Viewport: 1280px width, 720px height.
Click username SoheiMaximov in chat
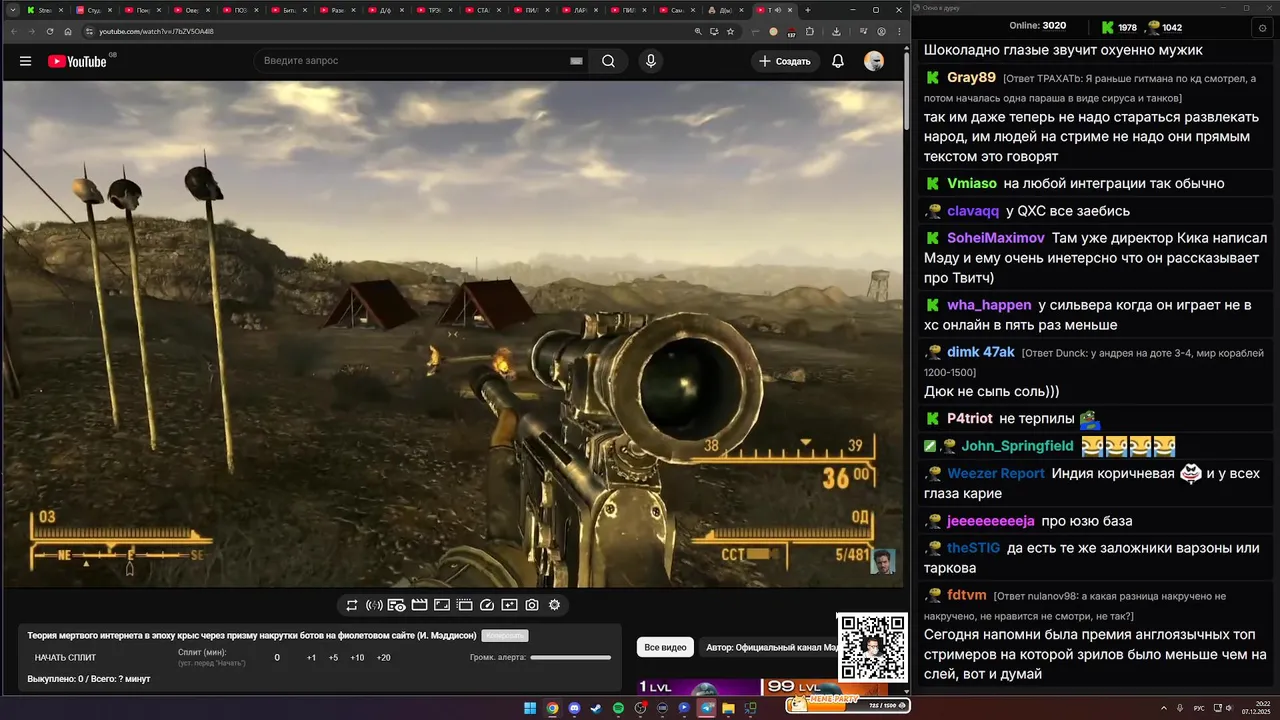pos(996,238)
